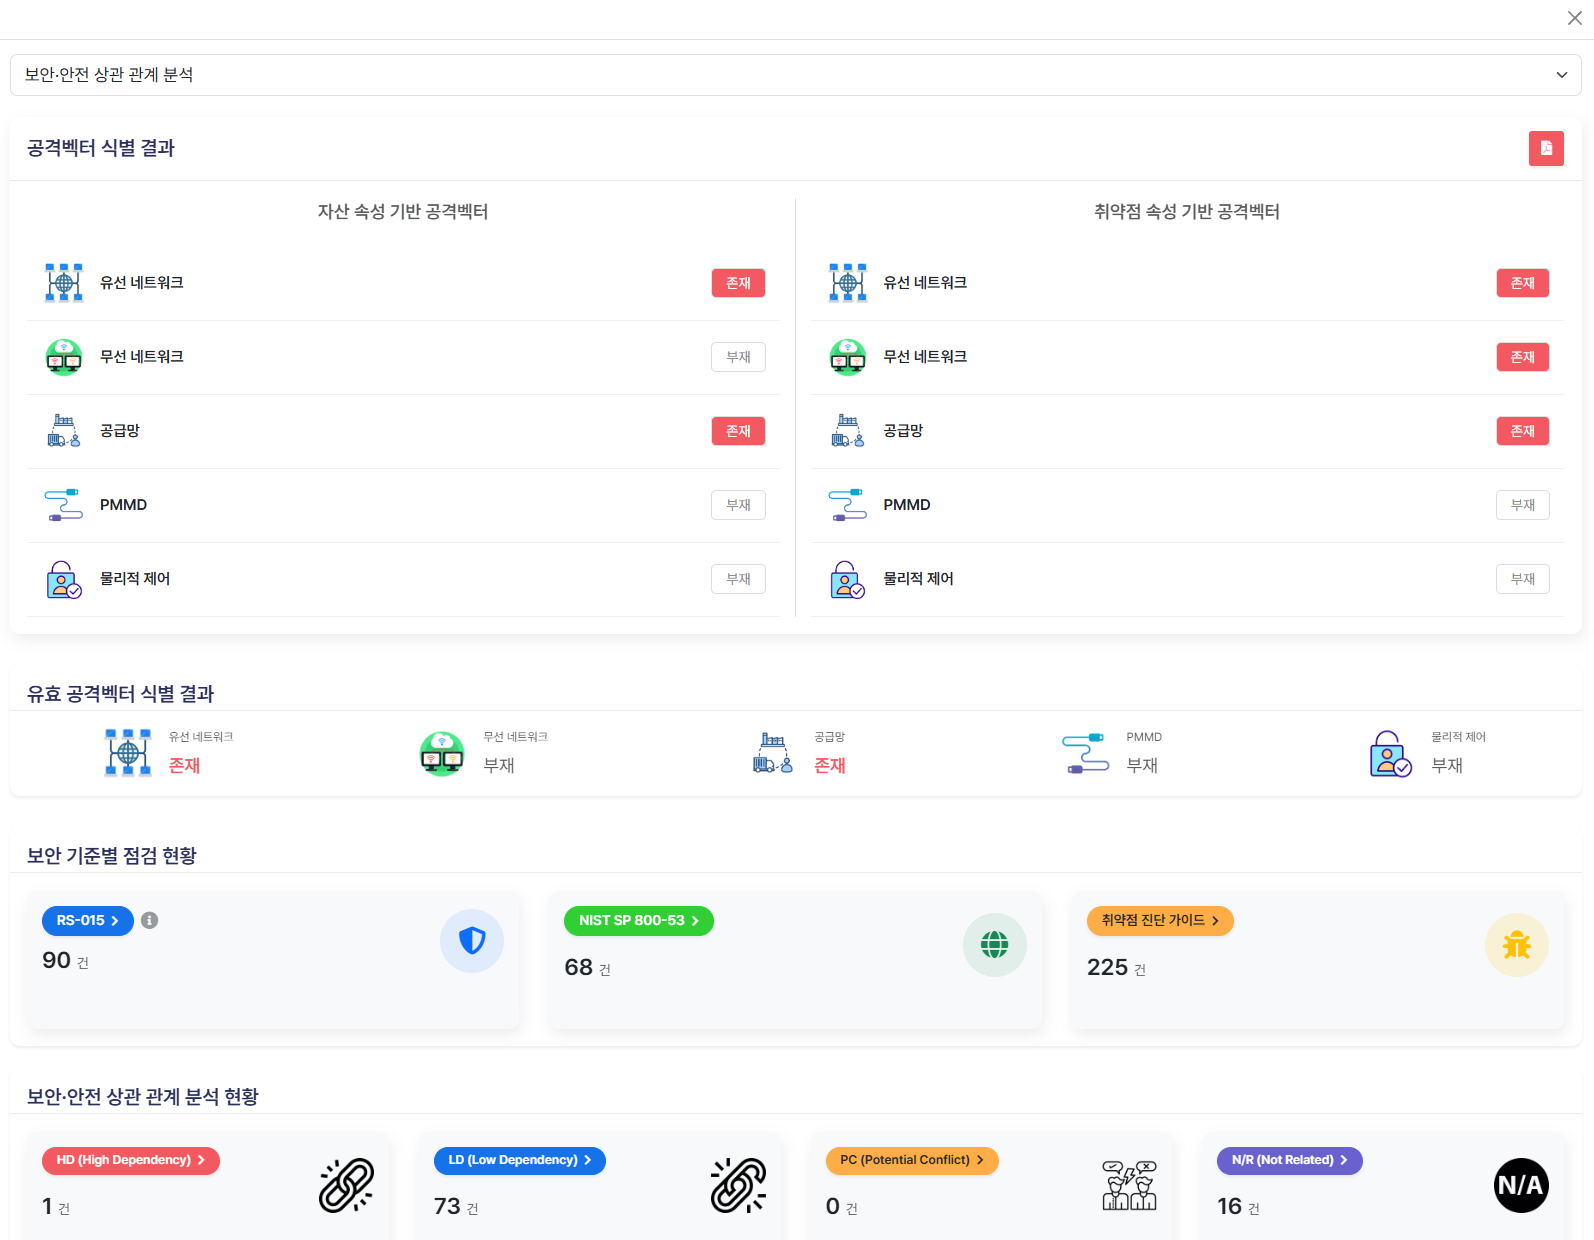
Task: Click the 16 건 count in N/R card
Action: tap(1238, 1207)
